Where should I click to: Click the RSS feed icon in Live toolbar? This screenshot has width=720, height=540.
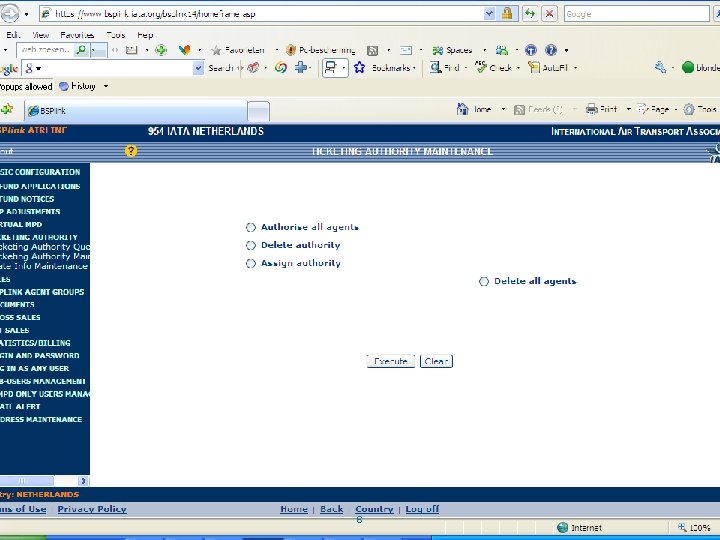(372, 50)
